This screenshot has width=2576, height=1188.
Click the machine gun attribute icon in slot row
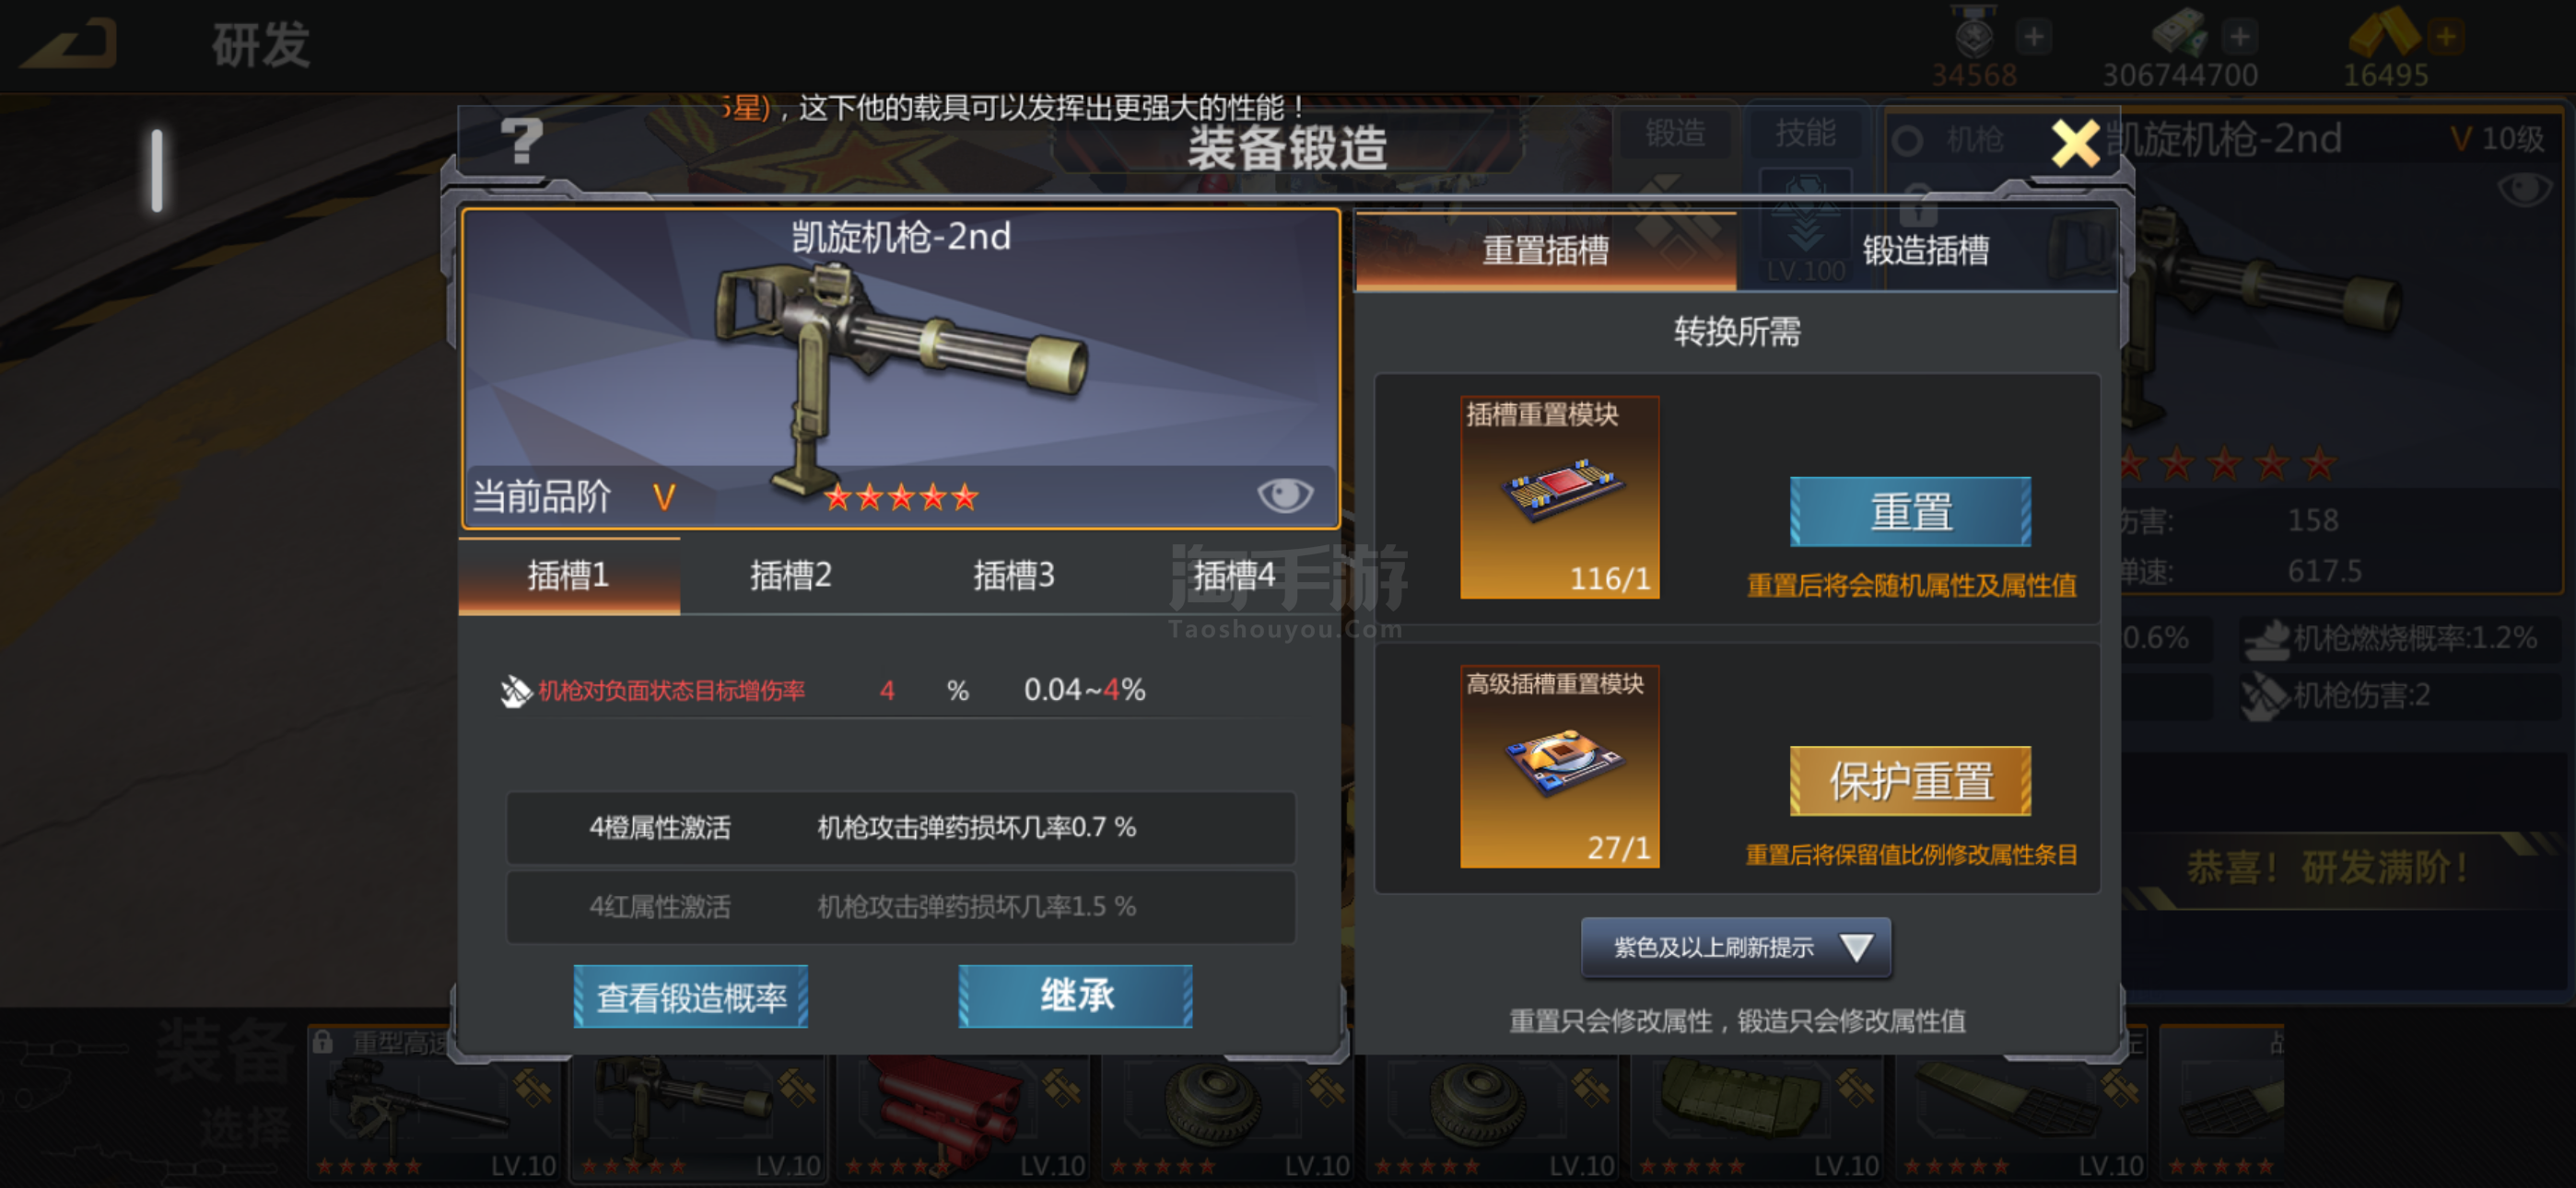[x=515, y=690]
